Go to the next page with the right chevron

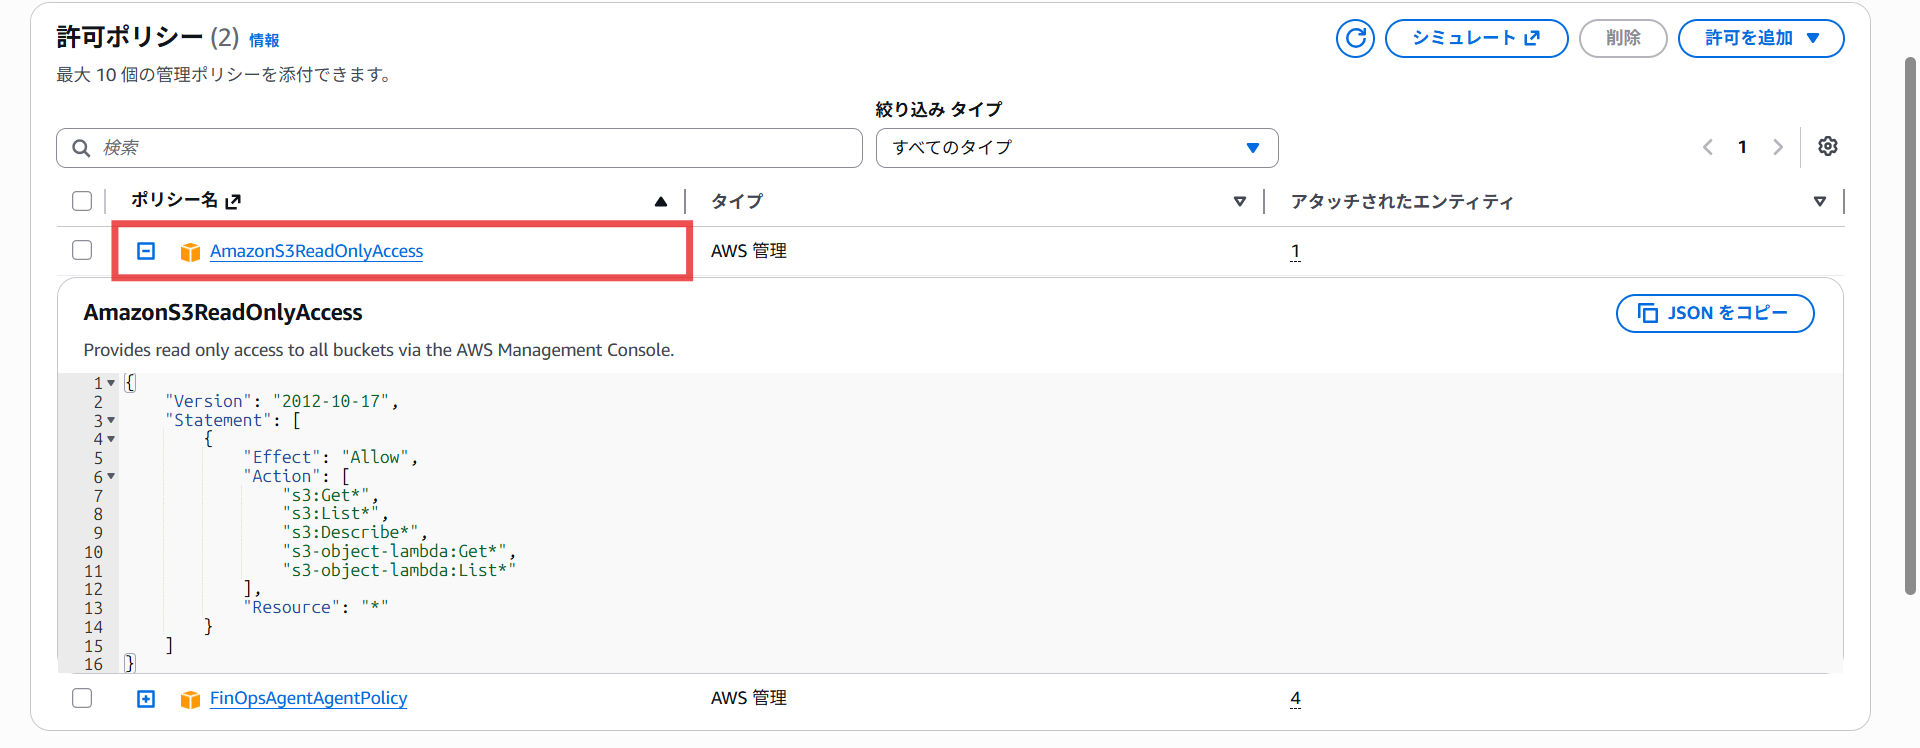pyautogui.click(x=1777, y=147)
